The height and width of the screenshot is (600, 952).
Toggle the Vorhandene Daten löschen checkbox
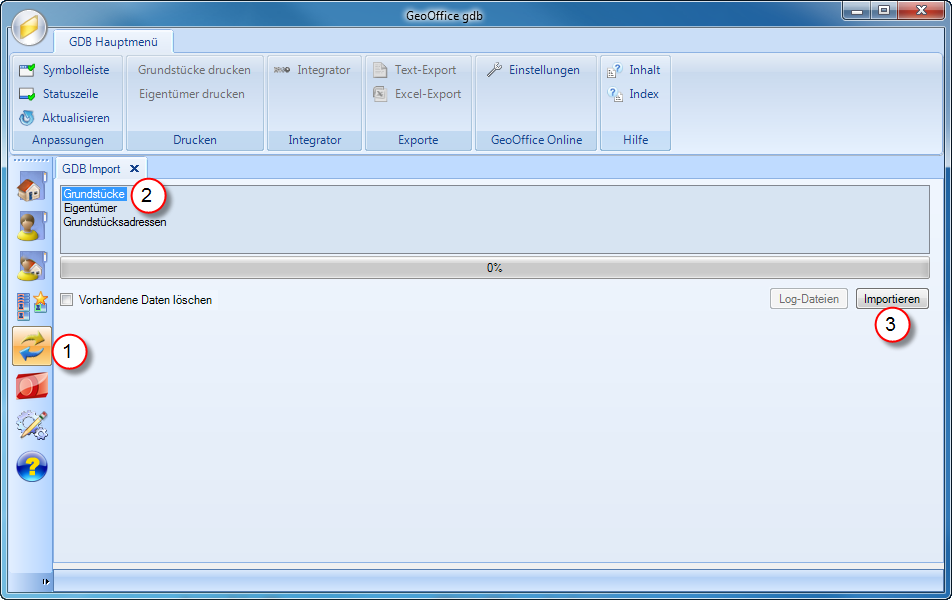[66, 299]
